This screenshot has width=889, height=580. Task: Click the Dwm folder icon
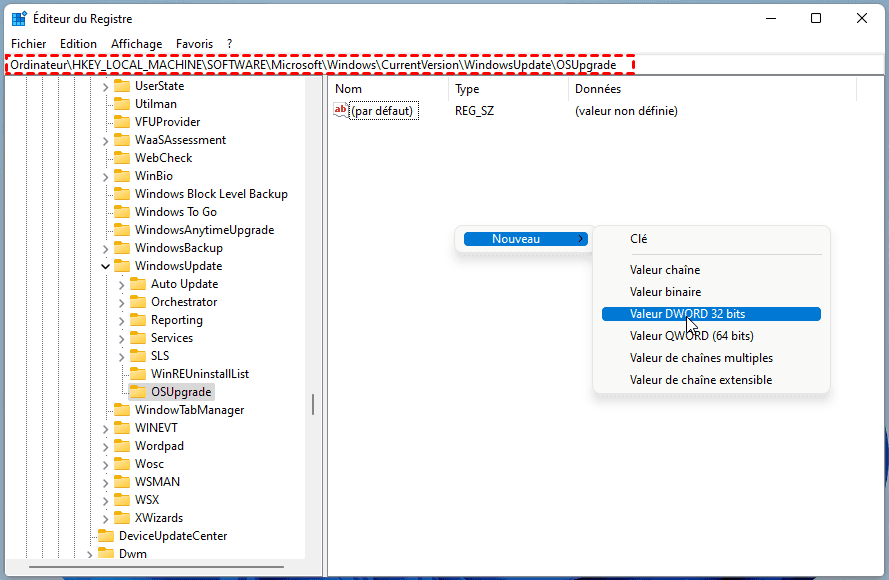tap(106, 554)
